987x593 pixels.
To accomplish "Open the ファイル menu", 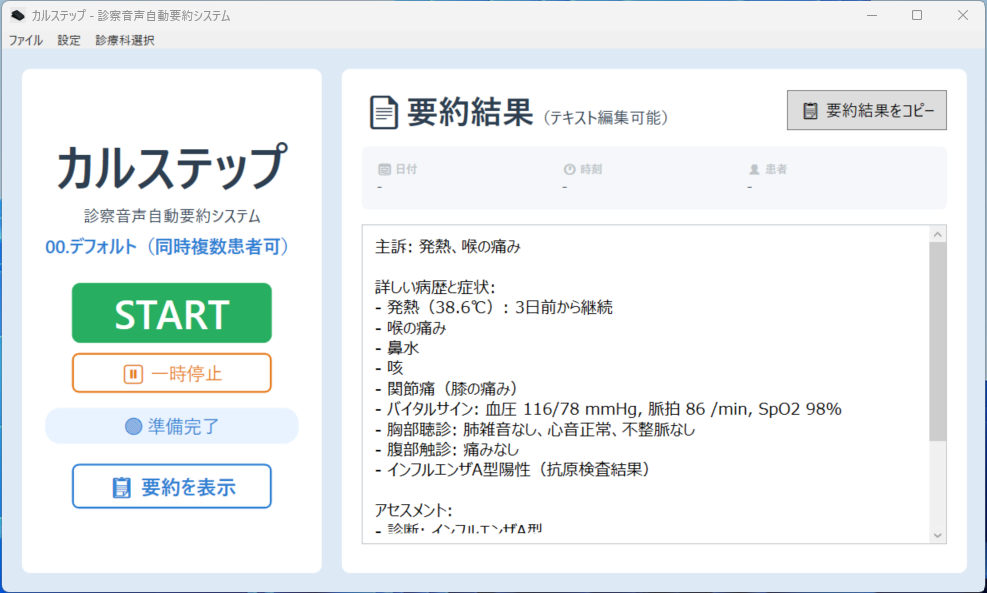I will point(26,41).
